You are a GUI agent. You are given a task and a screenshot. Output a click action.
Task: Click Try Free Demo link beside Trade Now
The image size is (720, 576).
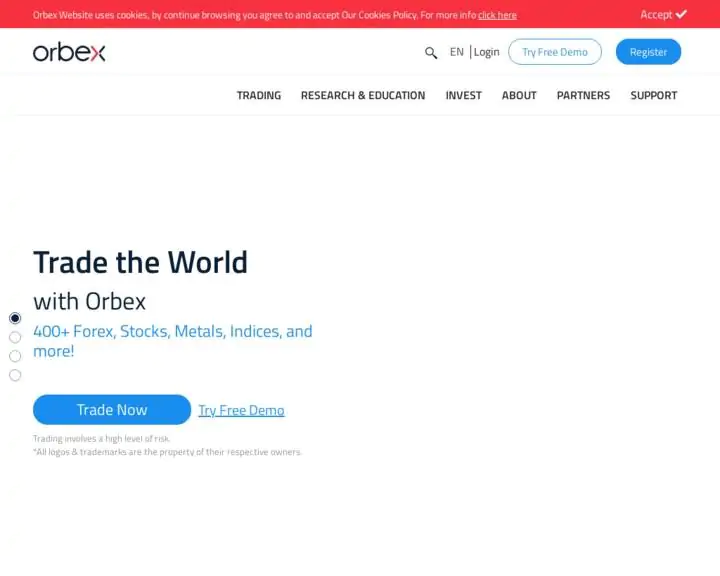241,410
